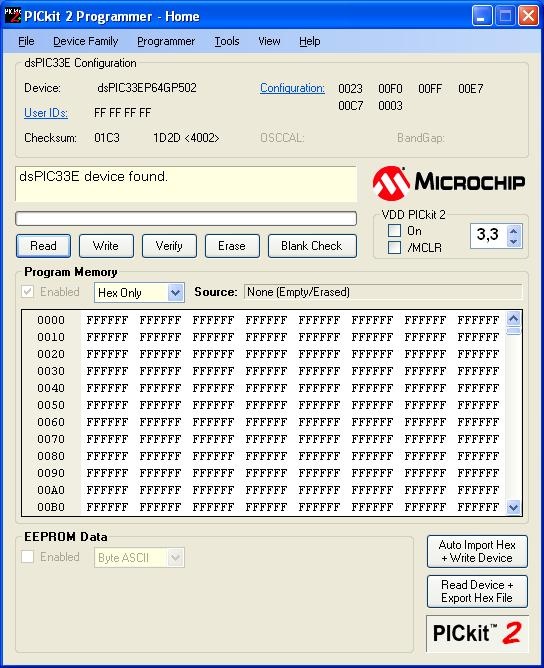Viewport: 544px width, 668px height.
Task: Open the File menu
Action: click(x=26, y=41)
